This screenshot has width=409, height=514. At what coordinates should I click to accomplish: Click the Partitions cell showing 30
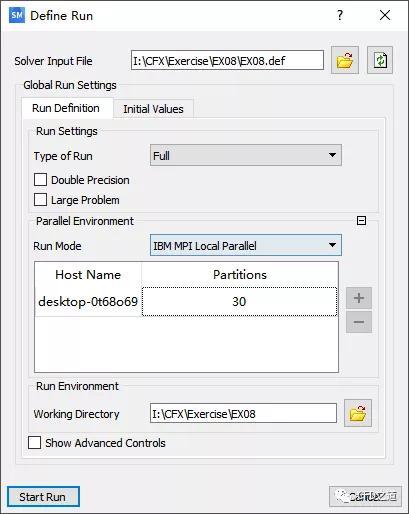point(239,302)
